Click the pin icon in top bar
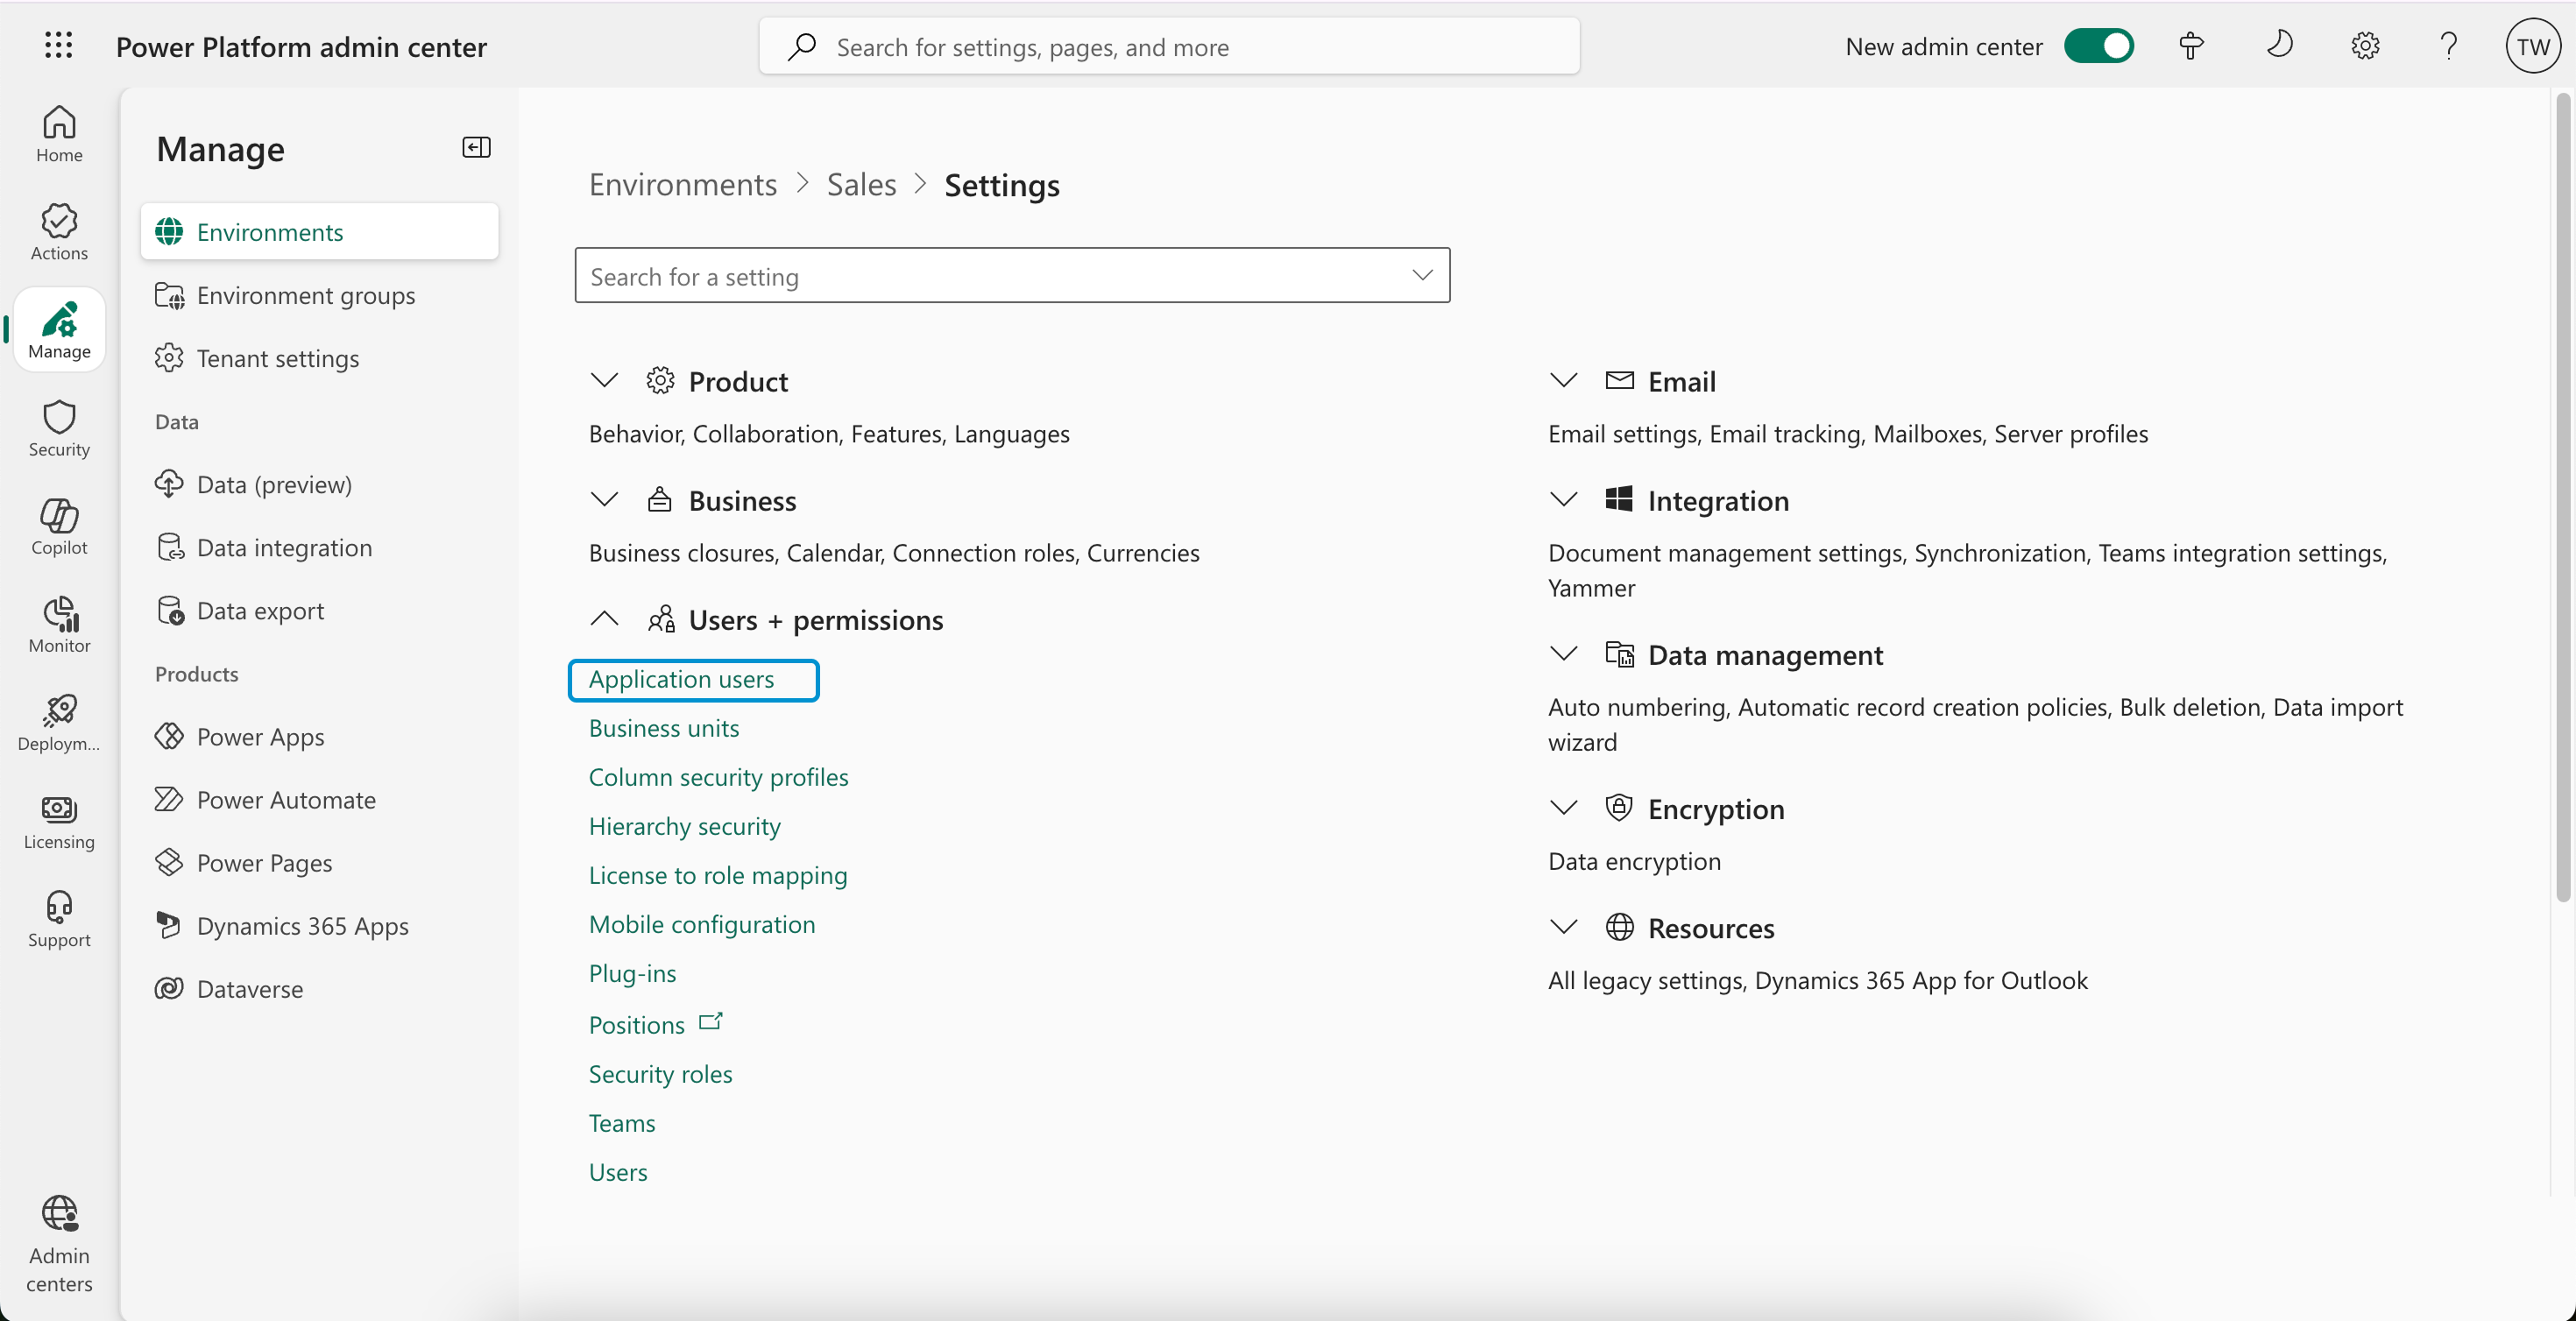This screenshot has height=1321, width=2576. pyautogui.click(x=2191, y=46)
